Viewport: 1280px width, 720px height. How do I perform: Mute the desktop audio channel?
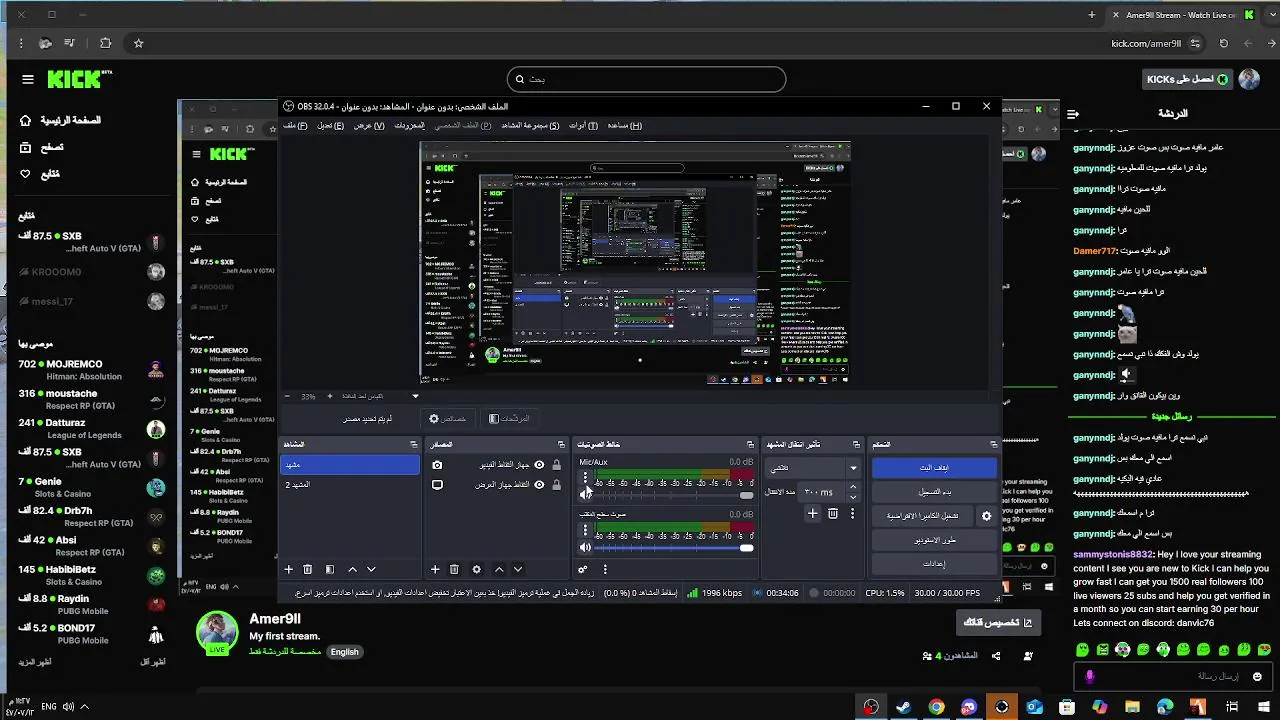click(x=585, y=547)
